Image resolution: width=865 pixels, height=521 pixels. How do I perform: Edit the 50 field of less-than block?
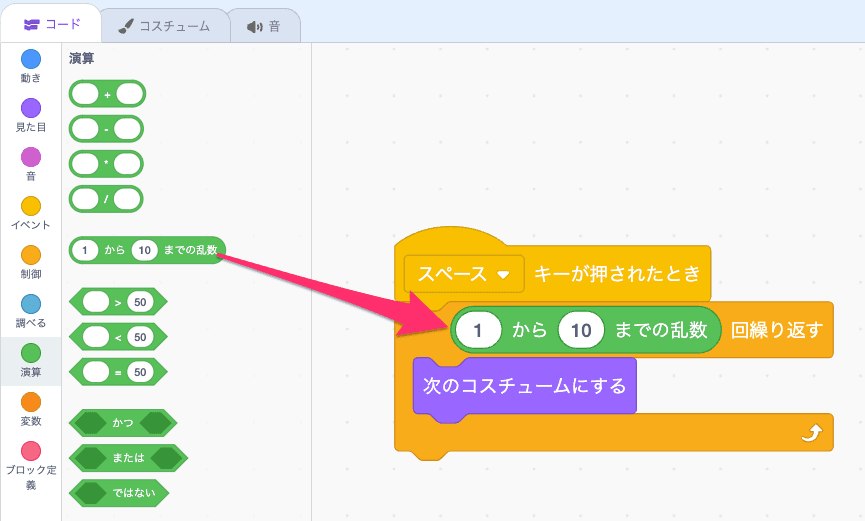click(140, 337)
